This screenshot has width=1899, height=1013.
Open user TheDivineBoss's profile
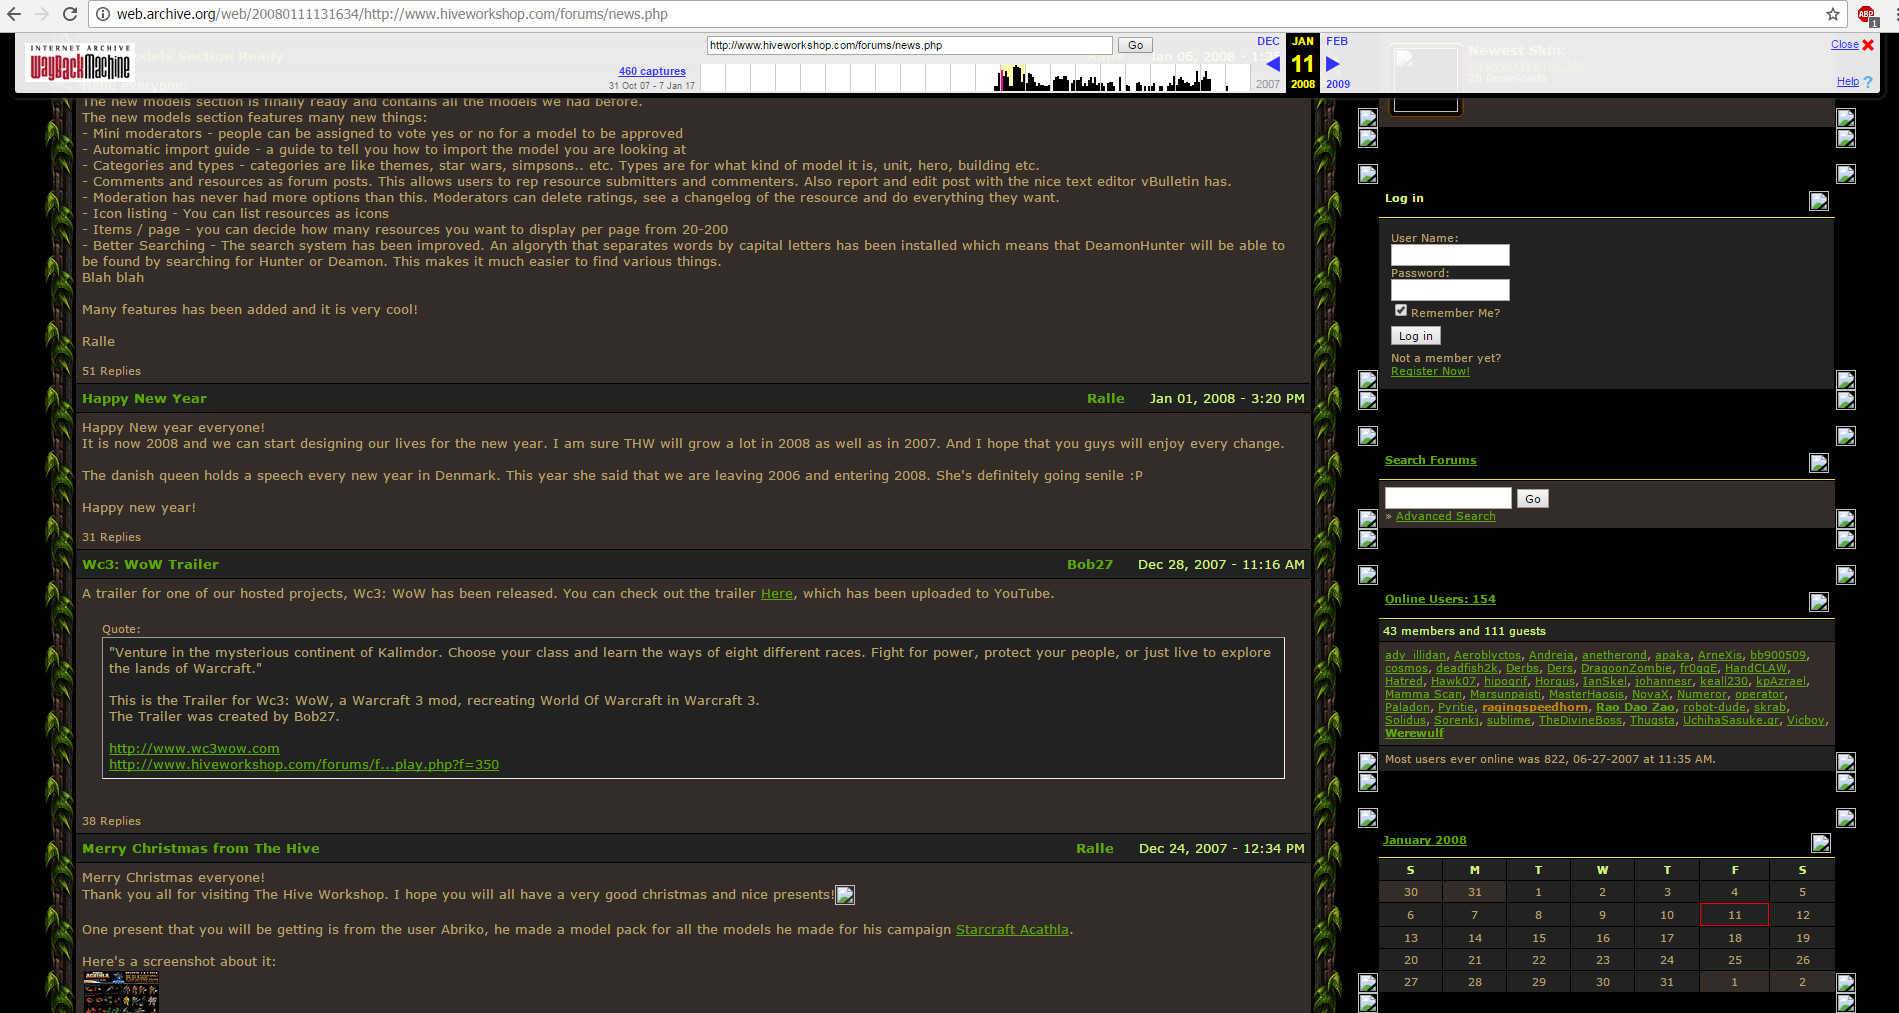click(x=1580, y=720)
